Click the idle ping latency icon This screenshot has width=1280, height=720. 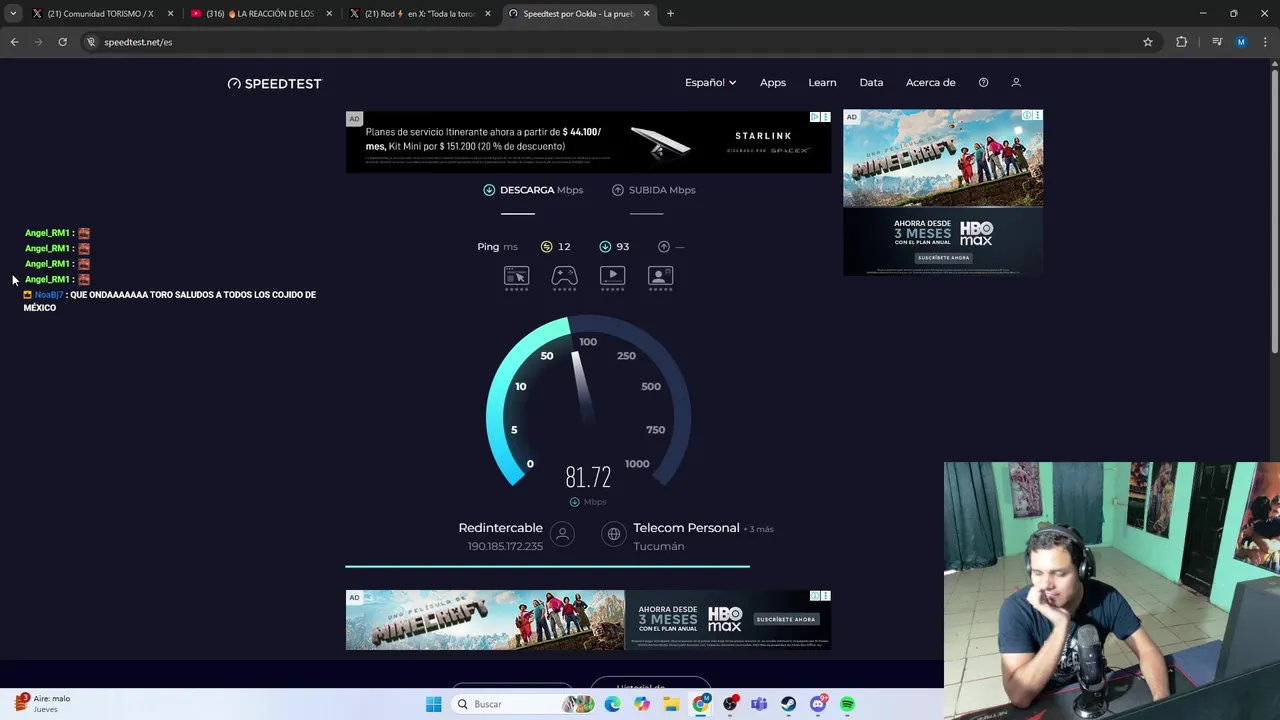click(546, 247)
